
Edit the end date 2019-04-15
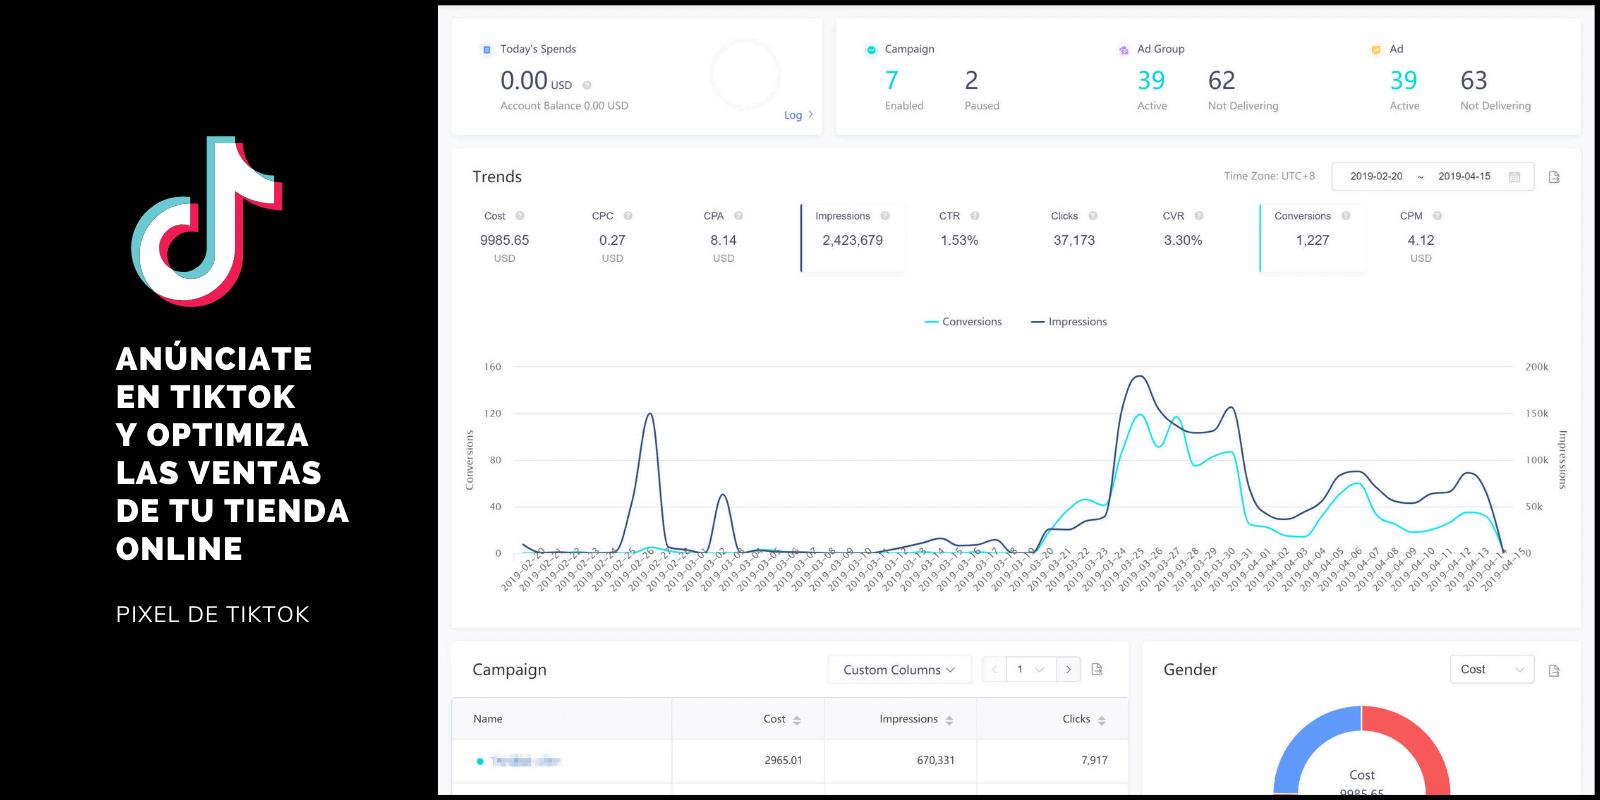tap(1464, 177)
